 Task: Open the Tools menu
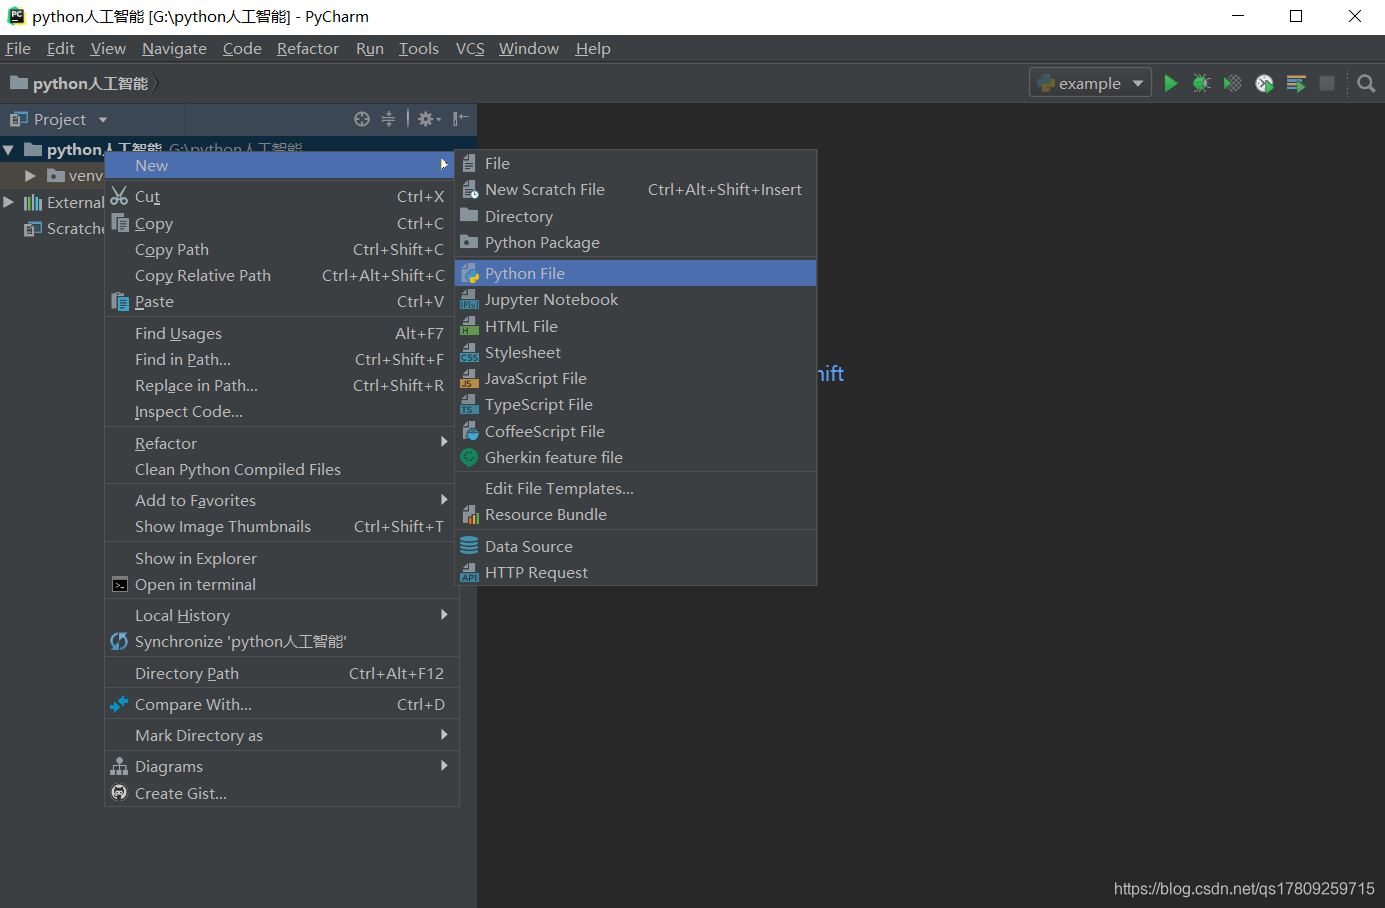419,48
